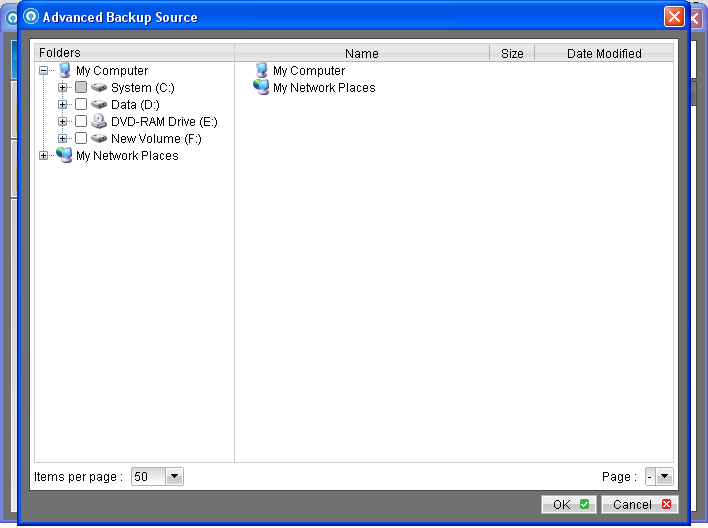Click the System (C:) drive icon
This screenshot has height=528, width=708.
(99, 88)
